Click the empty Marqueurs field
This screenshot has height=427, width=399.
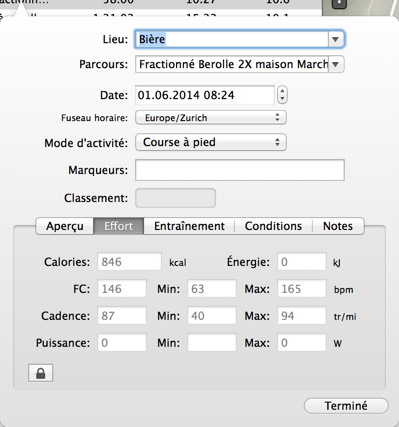click(x=240, y=170)
